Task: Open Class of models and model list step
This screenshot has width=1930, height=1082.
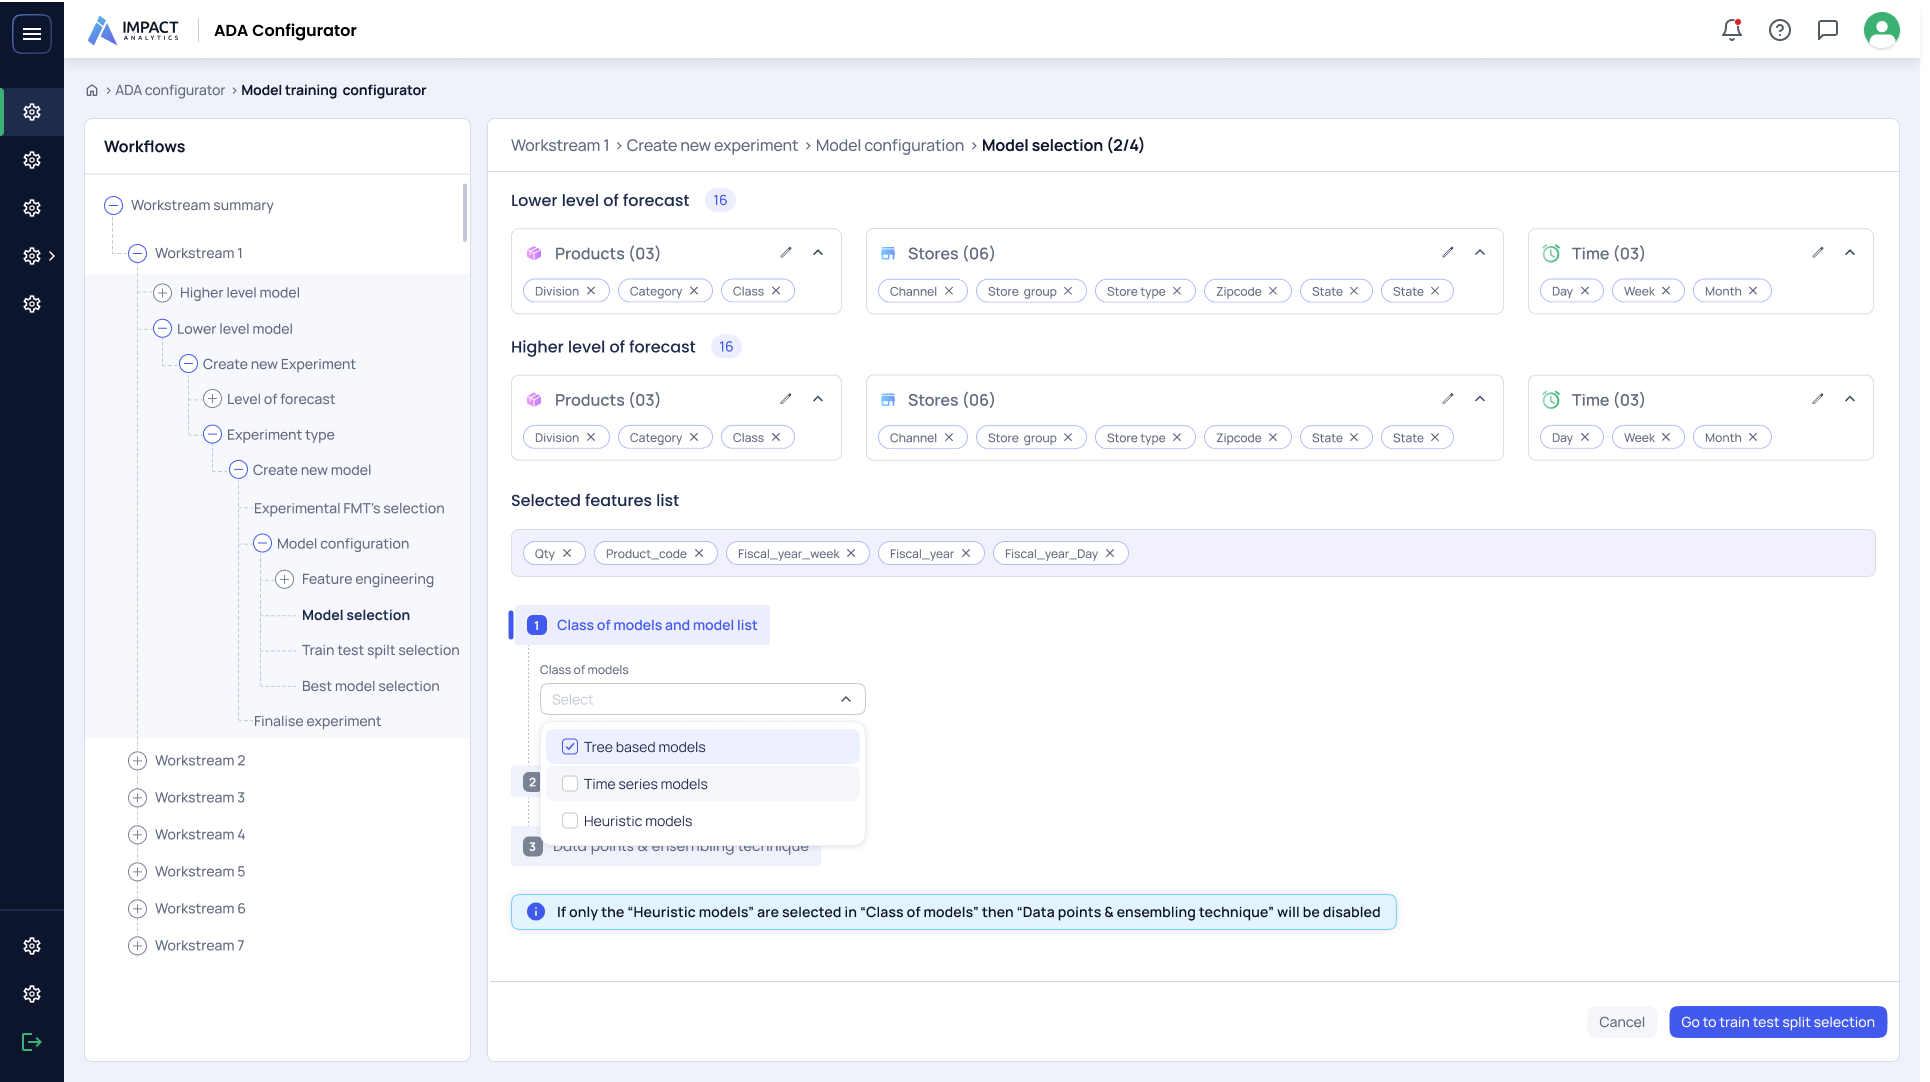Action: 656,625
